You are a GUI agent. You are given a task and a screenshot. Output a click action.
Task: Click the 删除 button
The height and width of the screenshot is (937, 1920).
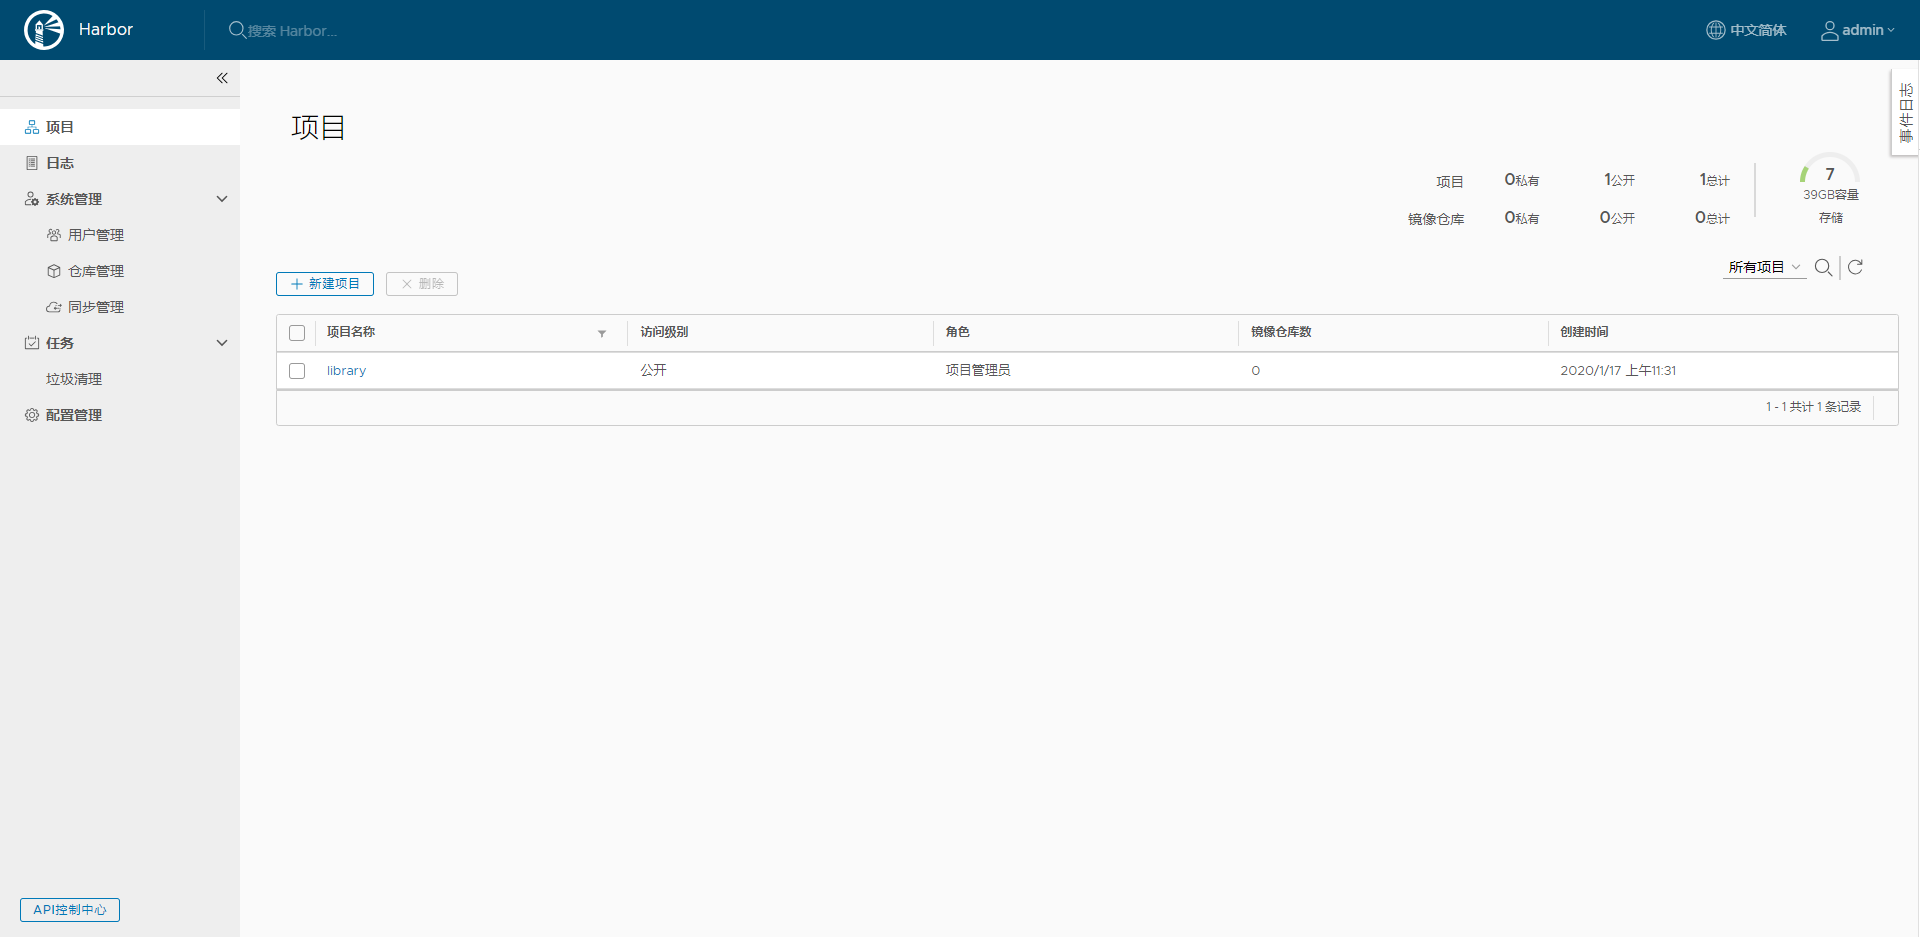click(422, 284)
